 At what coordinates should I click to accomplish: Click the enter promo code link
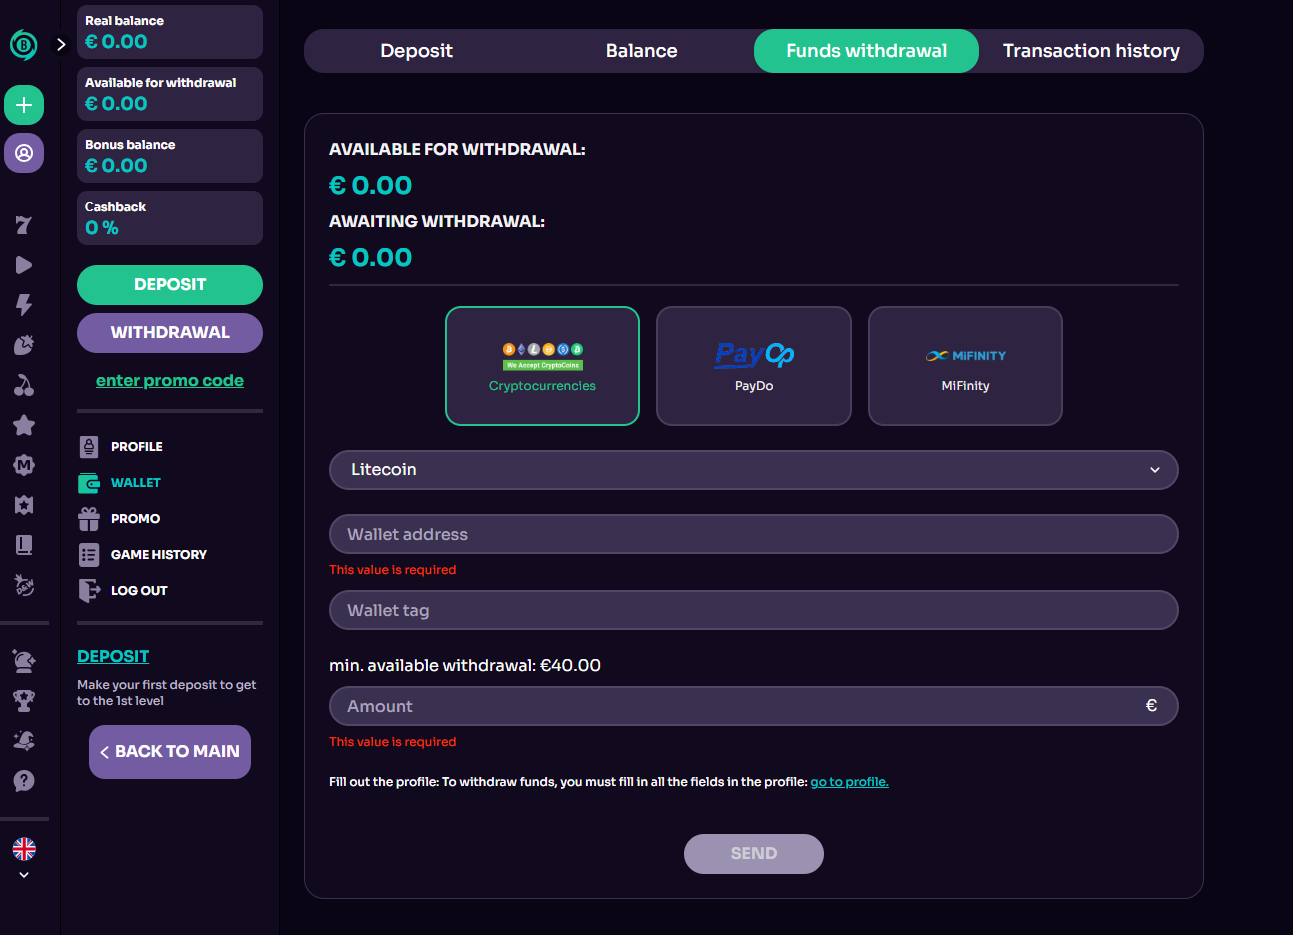170,381
